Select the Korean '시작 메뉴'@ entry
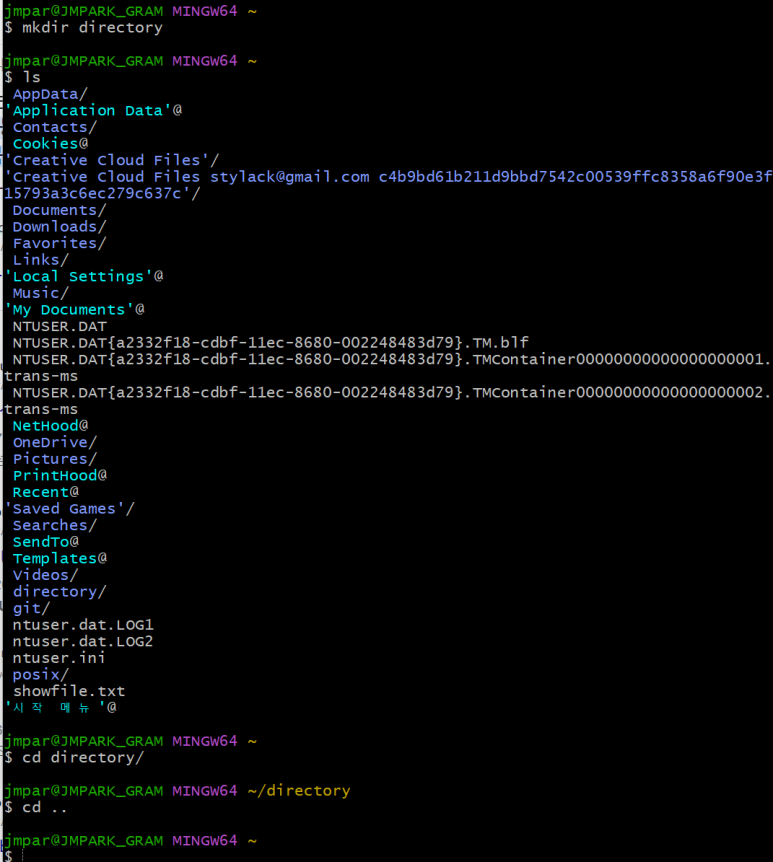Screen dimensions: 773x862 pyautogui.click(x=60, y=707)
